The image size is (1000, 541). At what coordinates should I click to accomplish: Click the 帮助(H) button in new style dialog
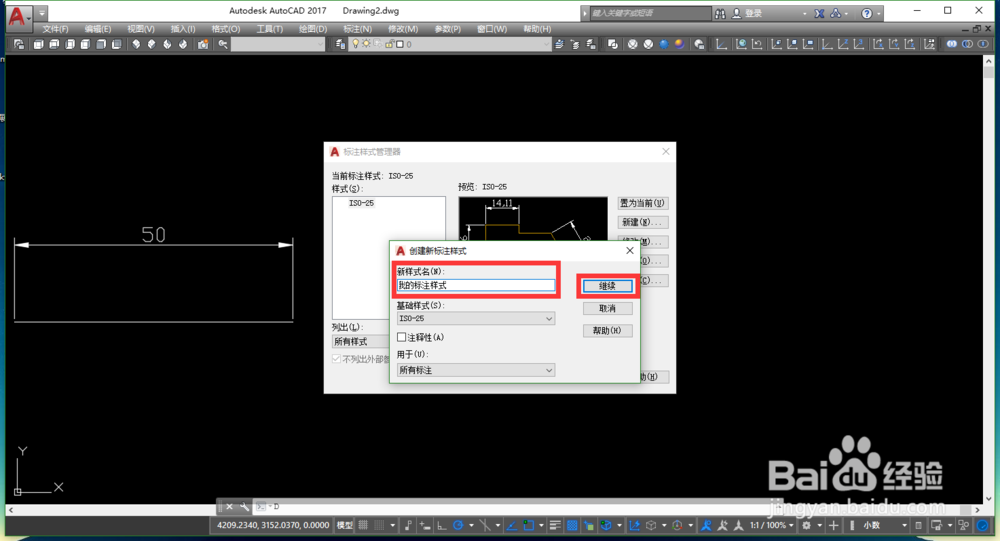(x=607, y=330)
